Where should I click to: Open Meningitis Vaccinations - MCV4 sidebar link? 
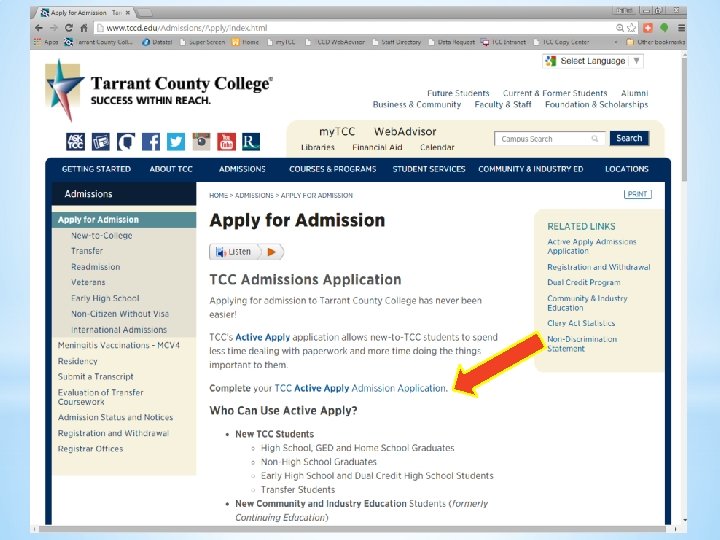pos(118,345)
